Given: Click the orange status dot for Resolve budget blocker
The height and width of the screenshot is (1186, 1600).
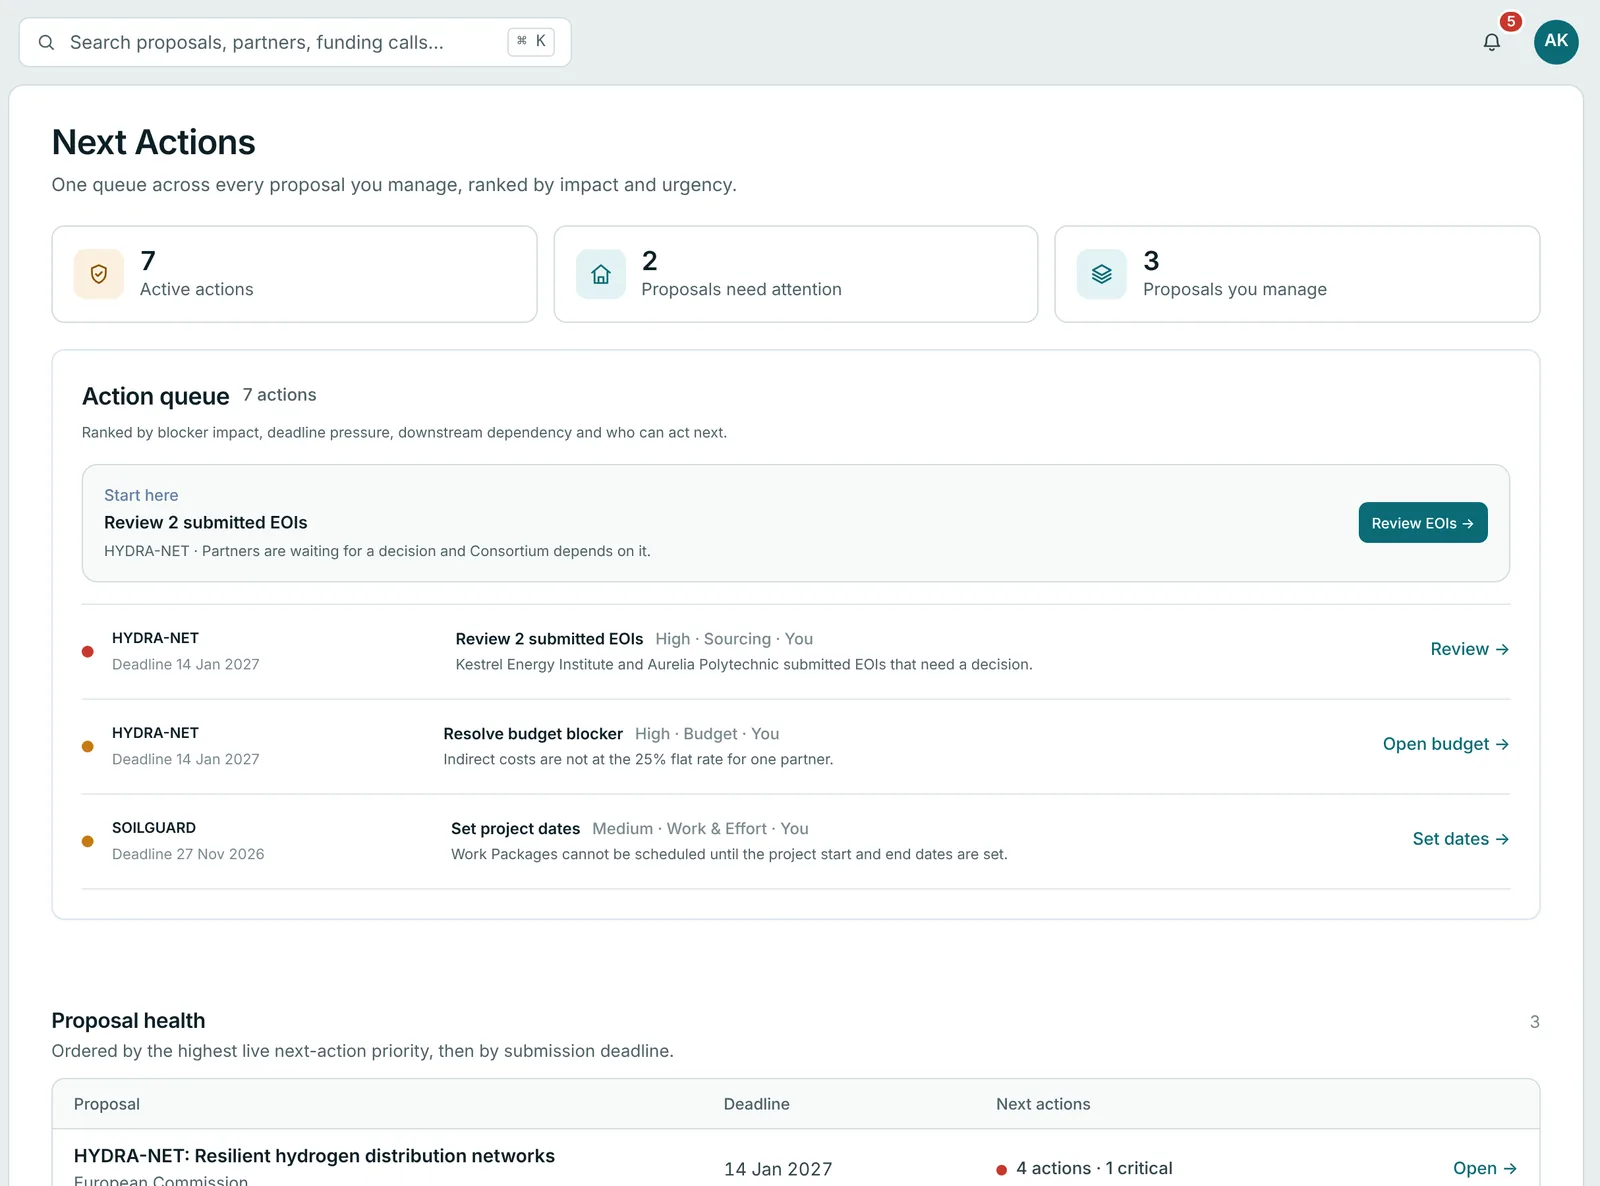Looking at the screenshot, I should pos(88,746).
